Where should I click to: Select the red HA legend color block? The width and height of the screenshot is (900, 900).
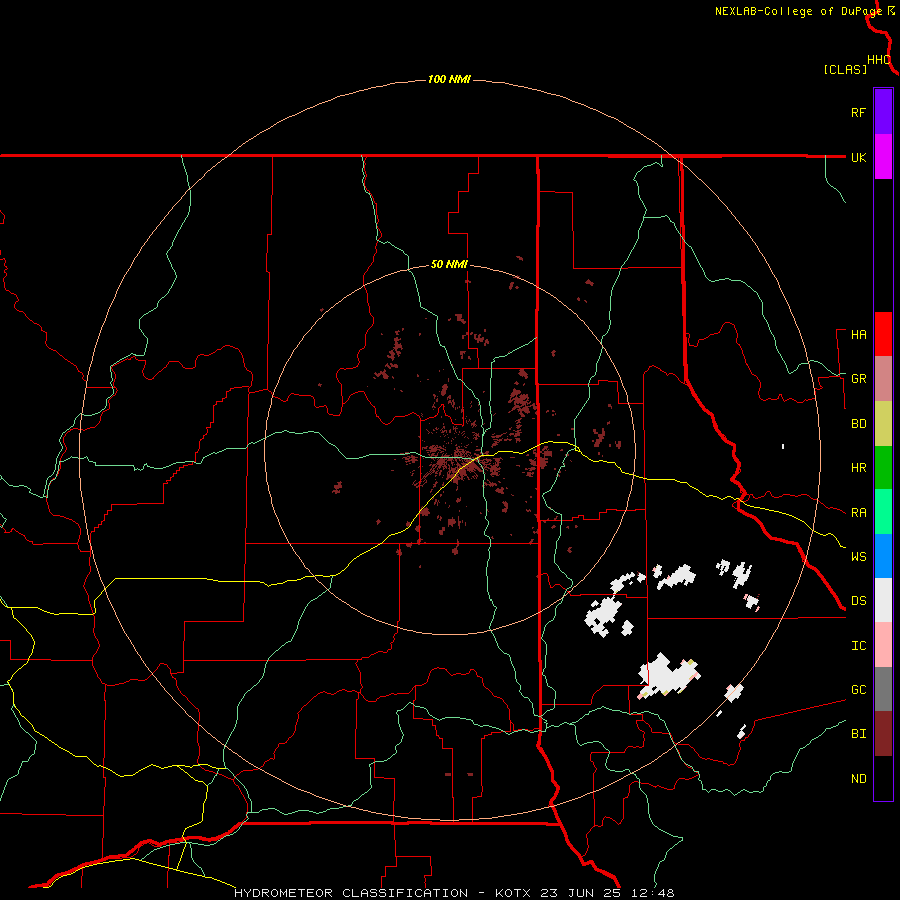[x=883, y=334]
